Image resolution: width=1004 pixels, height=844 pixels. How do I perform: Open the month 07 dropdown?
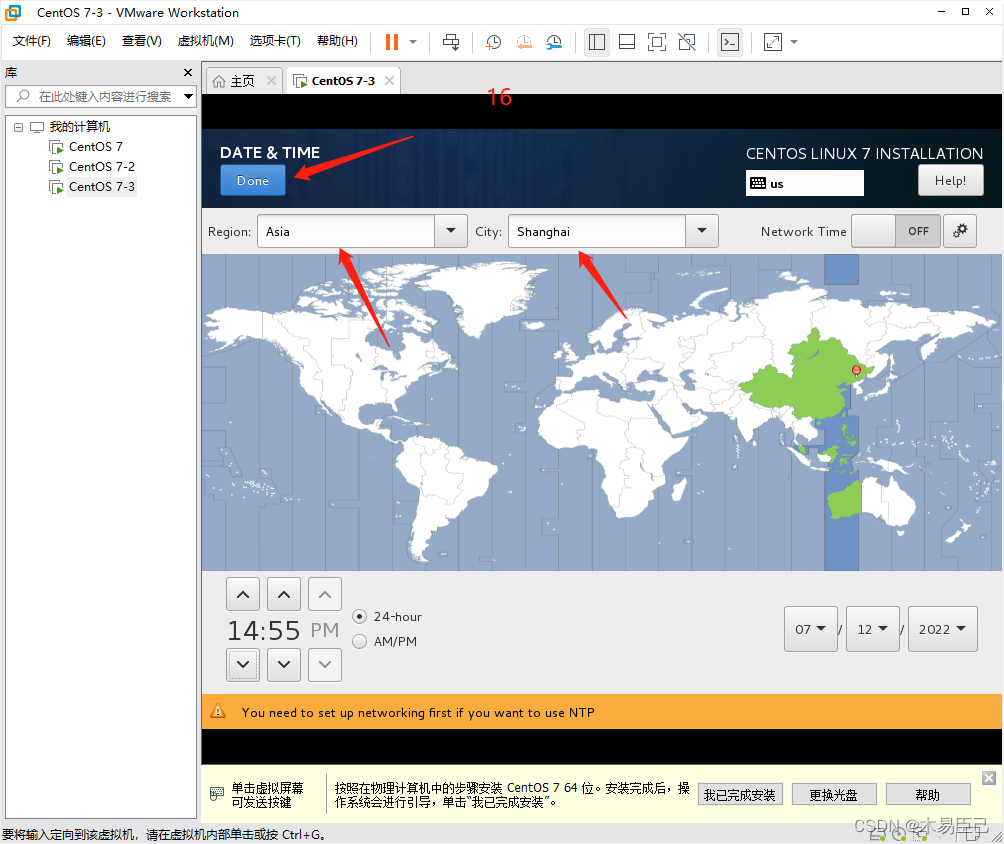(x=811, y=629)
